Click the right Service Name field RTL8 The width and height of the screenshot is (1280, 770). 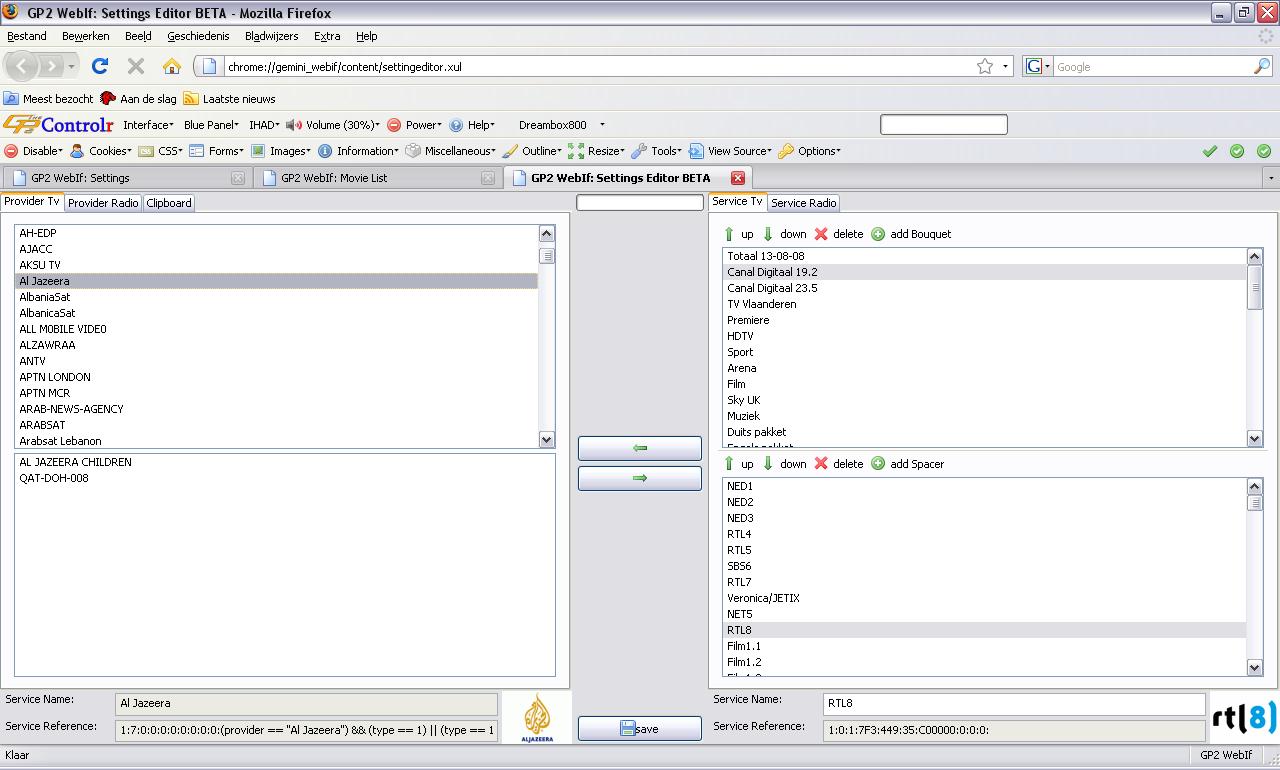coord(1014,703)
